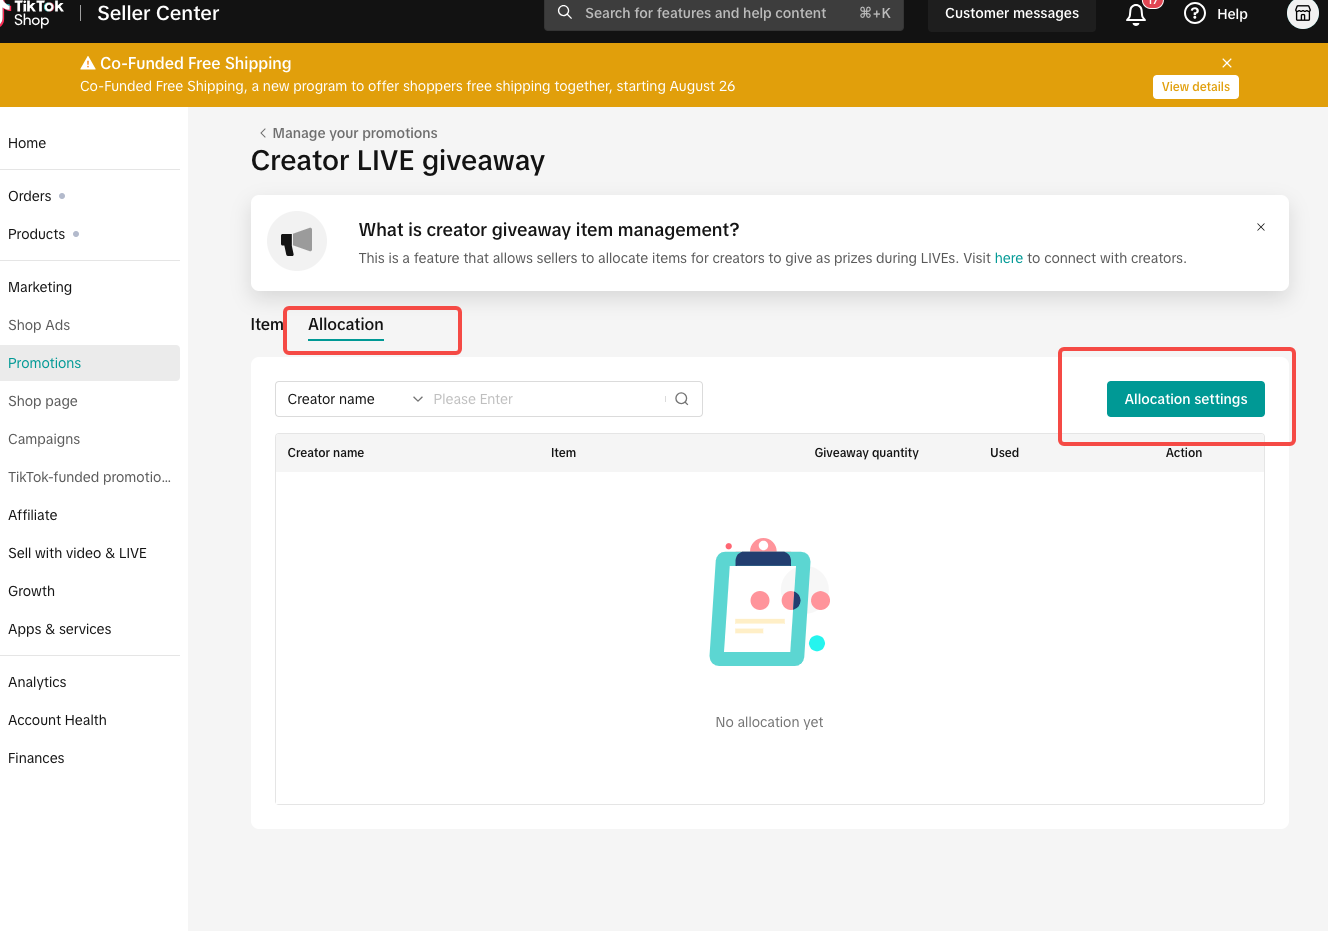This screenshot has width=1328, height=931.
Task: Select the Allocation tab
Action: [x=345, y=324]
